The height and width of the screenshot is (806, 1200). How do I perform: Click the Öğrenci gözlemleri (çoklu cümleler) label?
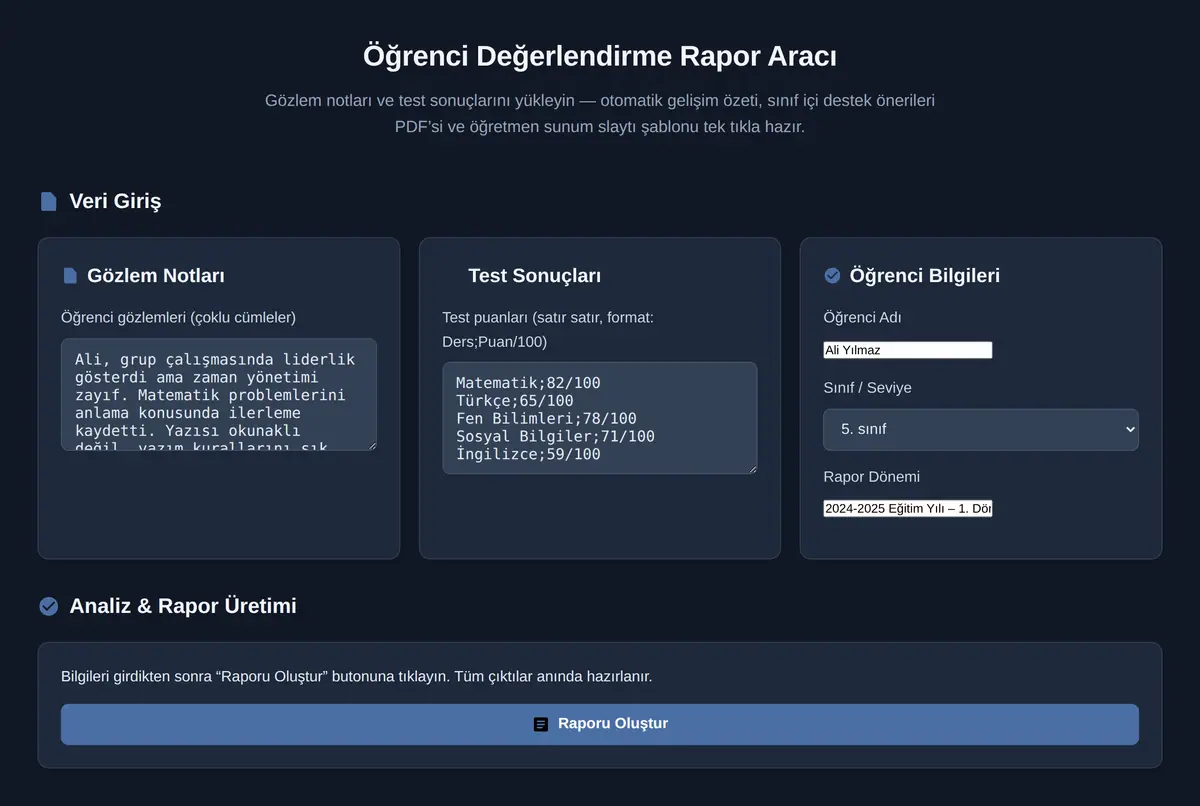tap(178, 318)
